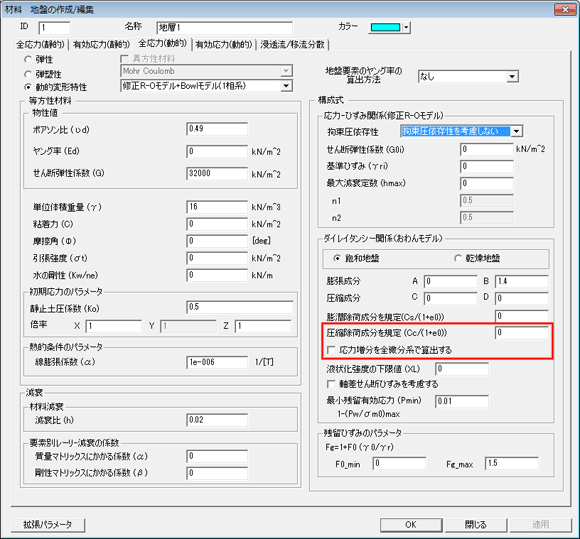
Task: Switch to the 有効応力(動的) tab
Action: coord(223,45)
